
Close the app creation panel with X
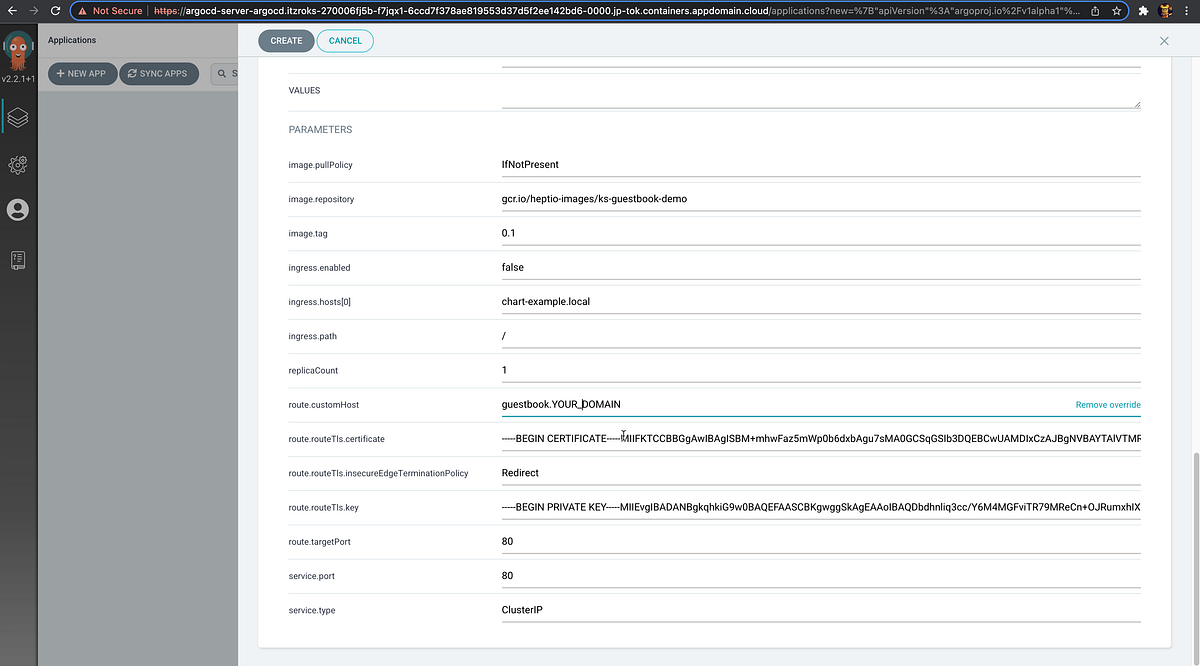click(1164, 40)
